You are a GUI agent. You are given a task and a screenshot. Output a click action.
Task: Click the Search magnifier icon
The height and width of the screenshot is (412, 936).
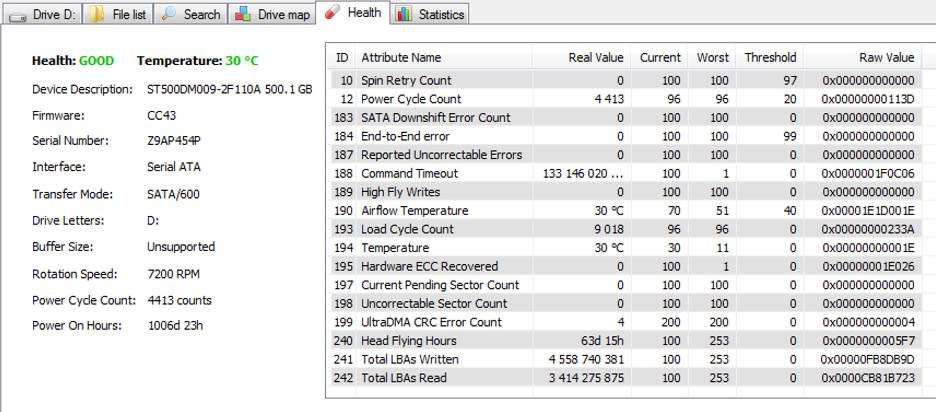(x=168, y=14)
